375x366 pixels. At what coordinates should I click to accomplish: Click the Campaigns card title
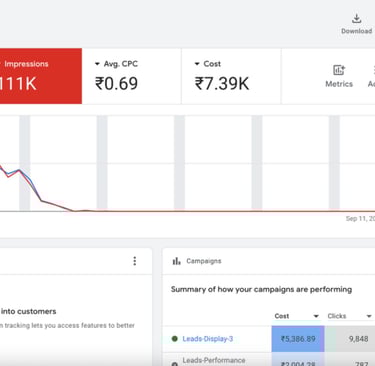coord(204,261)
